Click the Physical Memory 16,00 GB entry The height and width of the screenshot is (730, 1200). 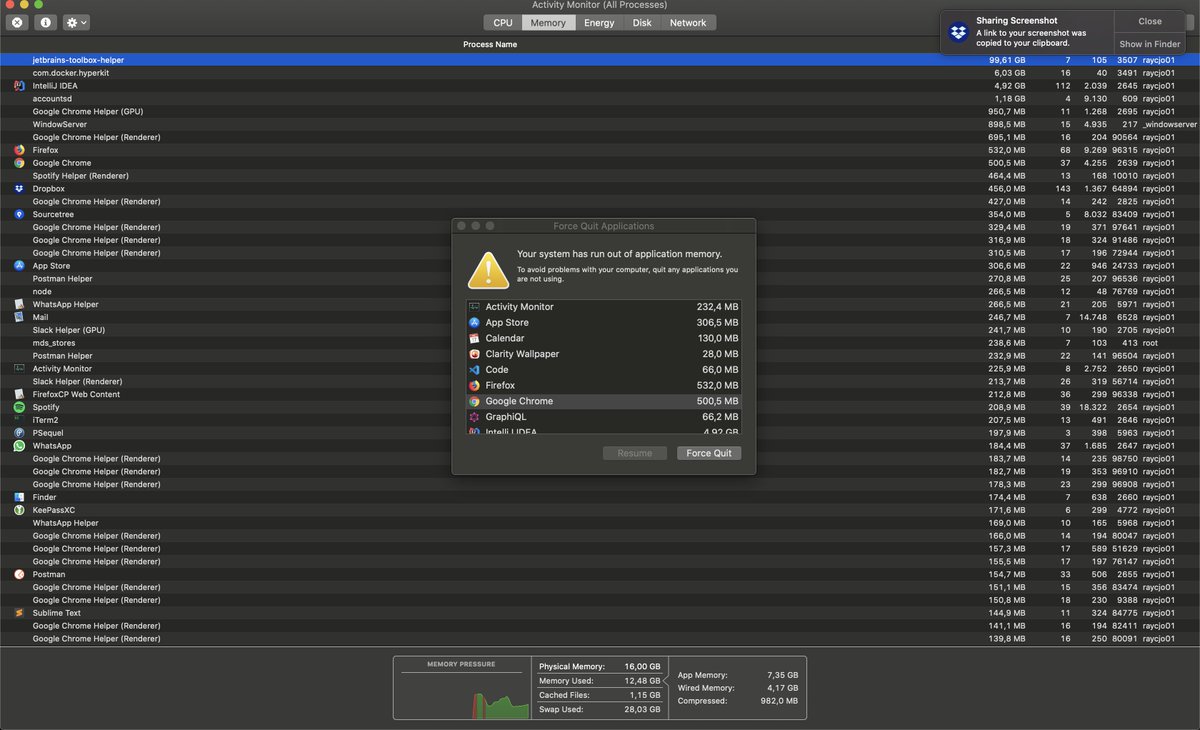pos(600,667)
